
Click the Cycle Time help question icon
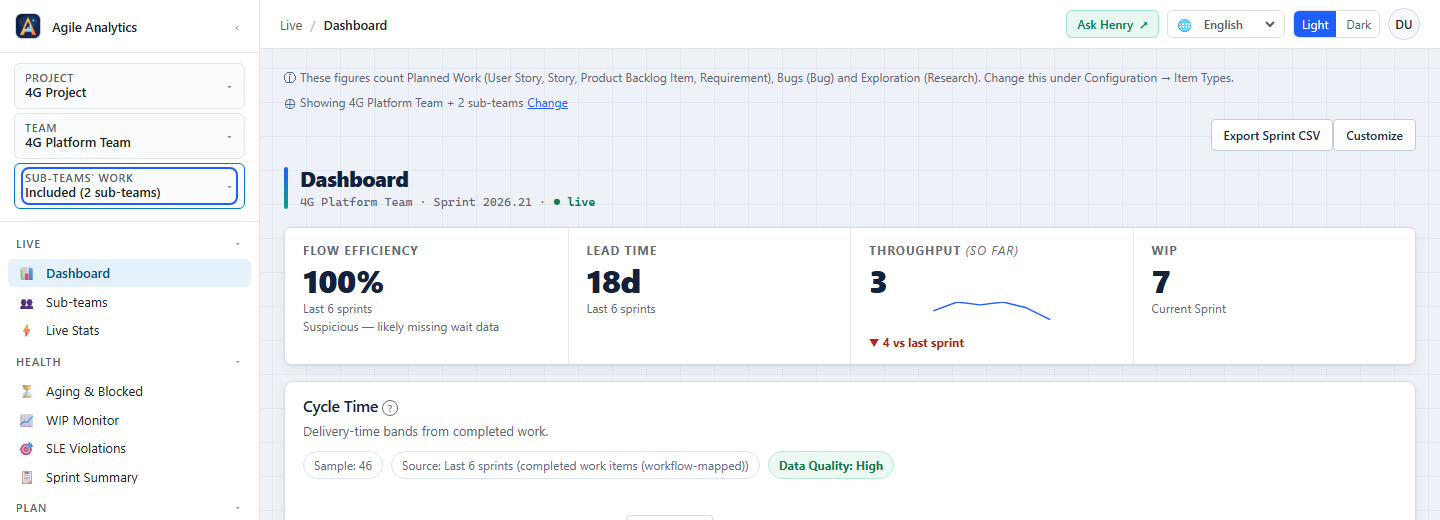(x=390, y=408)
